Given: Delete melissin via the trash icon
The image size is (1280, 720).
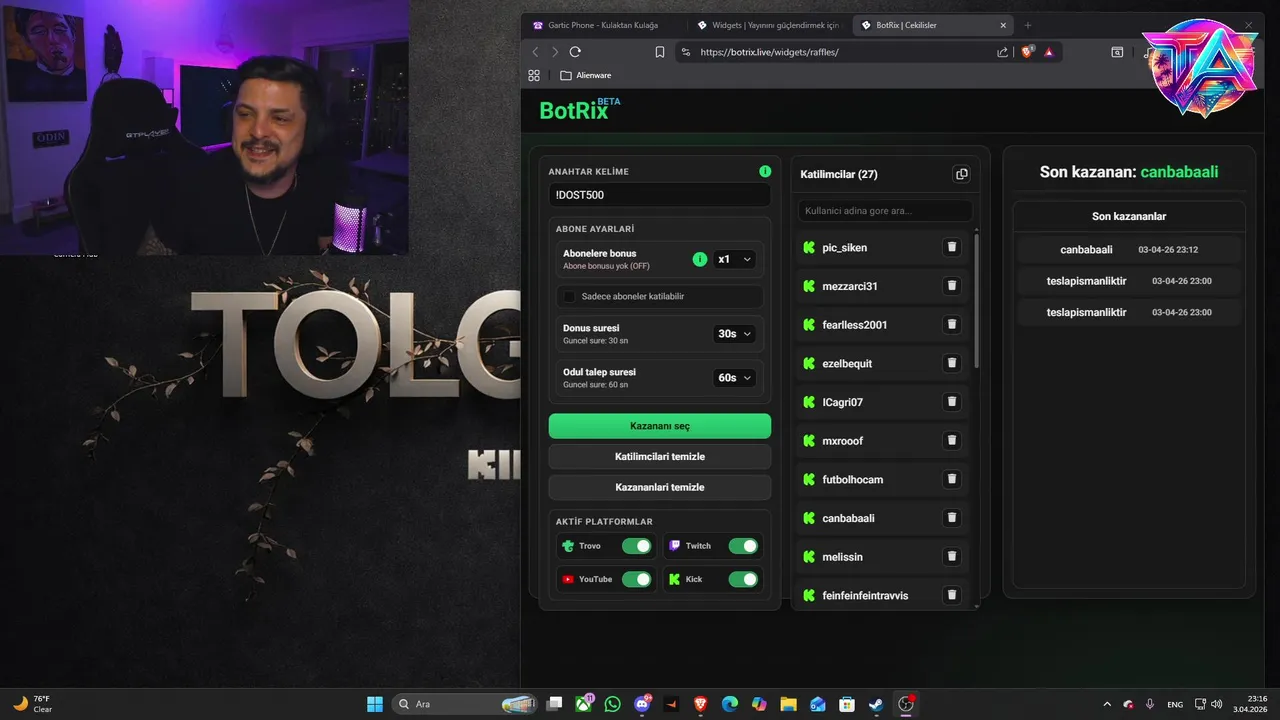Looking at the screenshot, I should 952,556.
